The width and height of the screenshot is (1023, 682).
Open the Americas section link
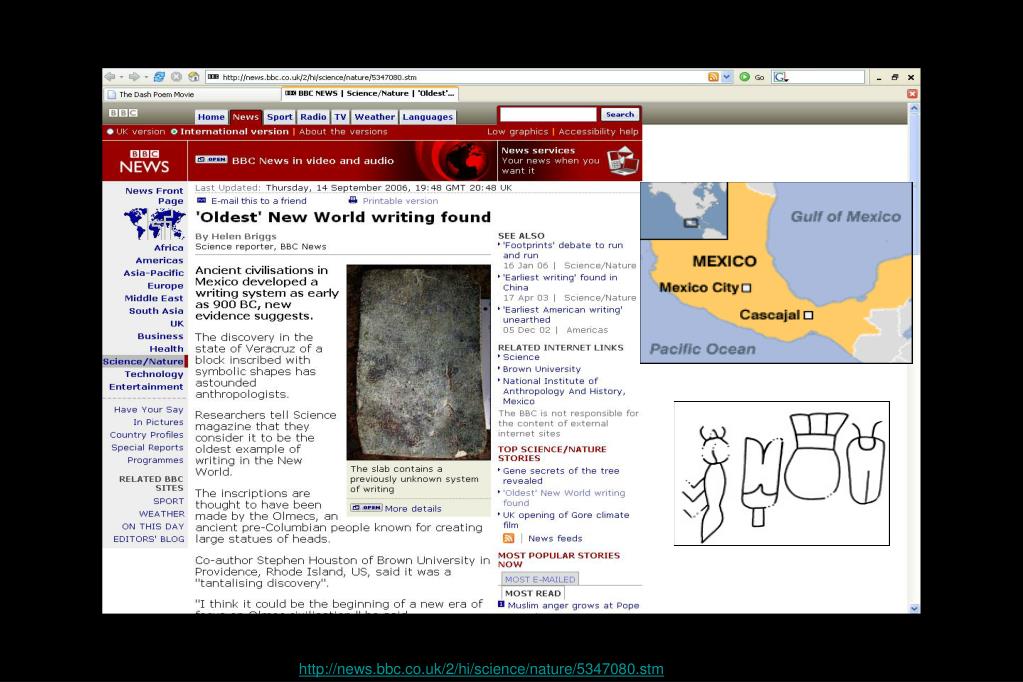point(159,260)
